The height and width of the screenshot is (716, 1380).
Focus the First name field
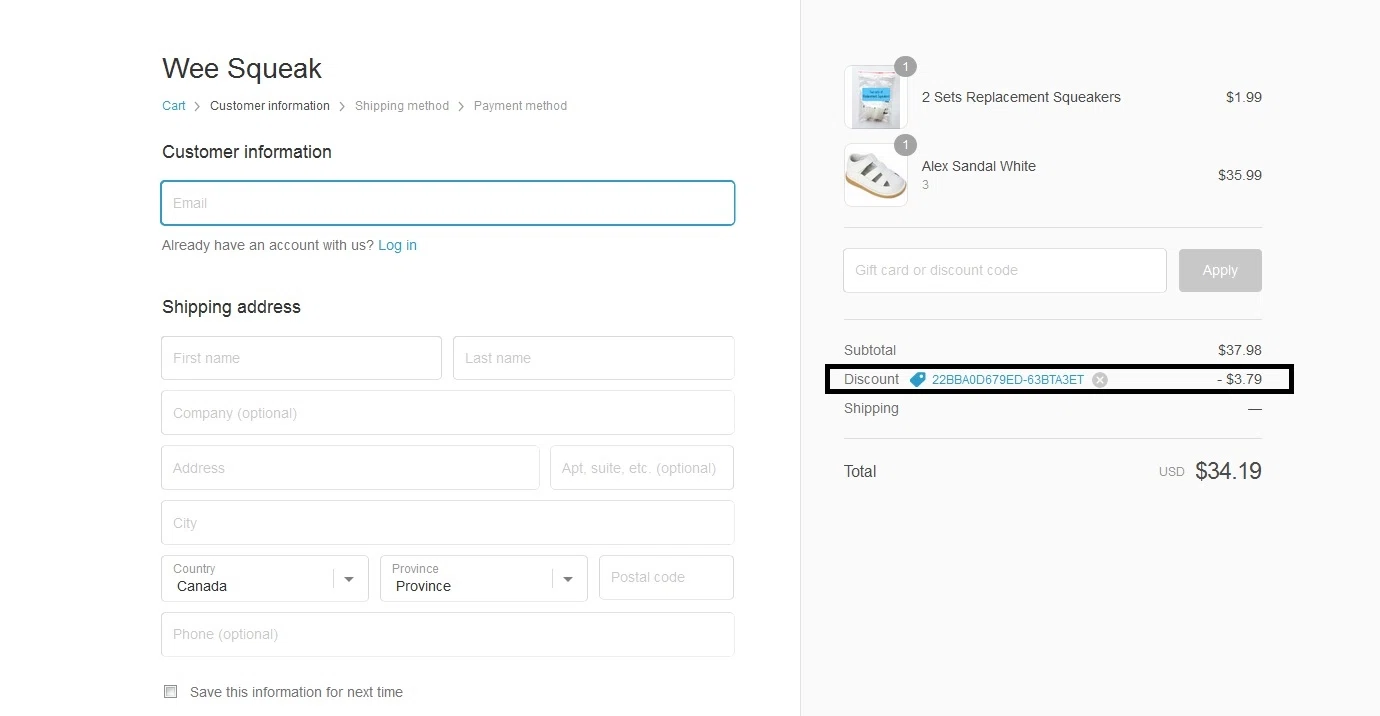(x=301, y=358)
